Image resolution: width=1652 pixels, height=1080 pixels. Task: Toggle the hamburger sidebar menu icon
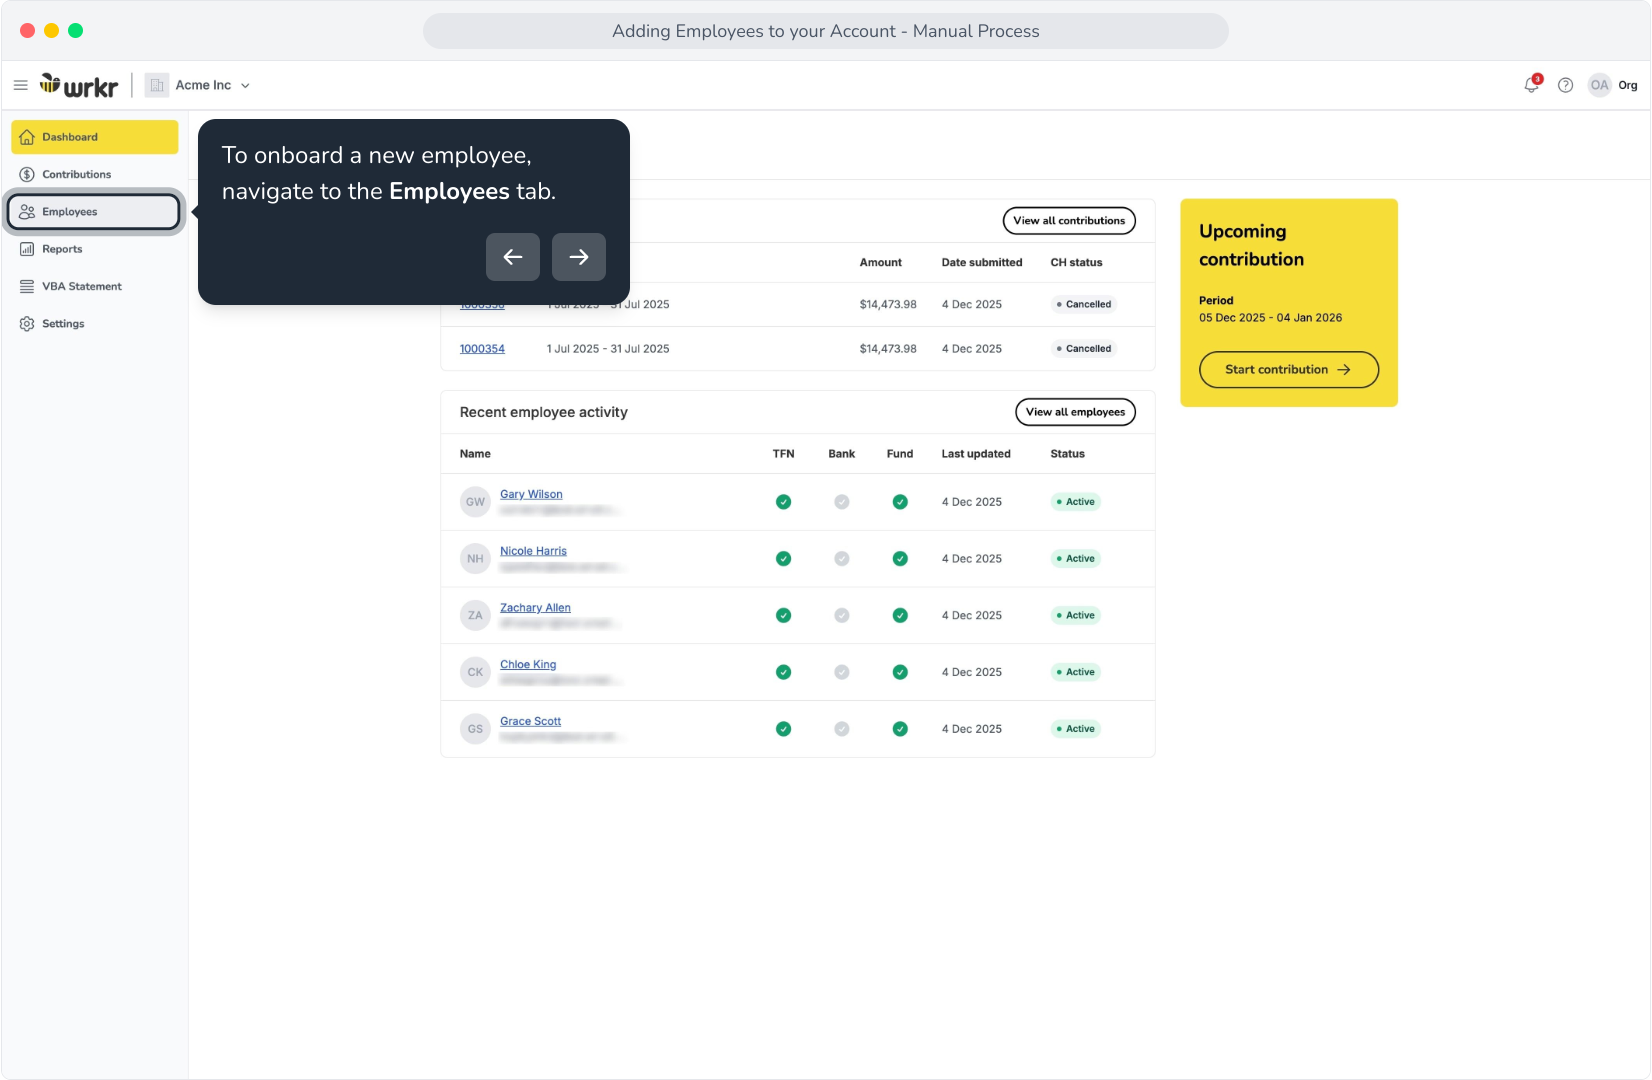tap(20, 85)
